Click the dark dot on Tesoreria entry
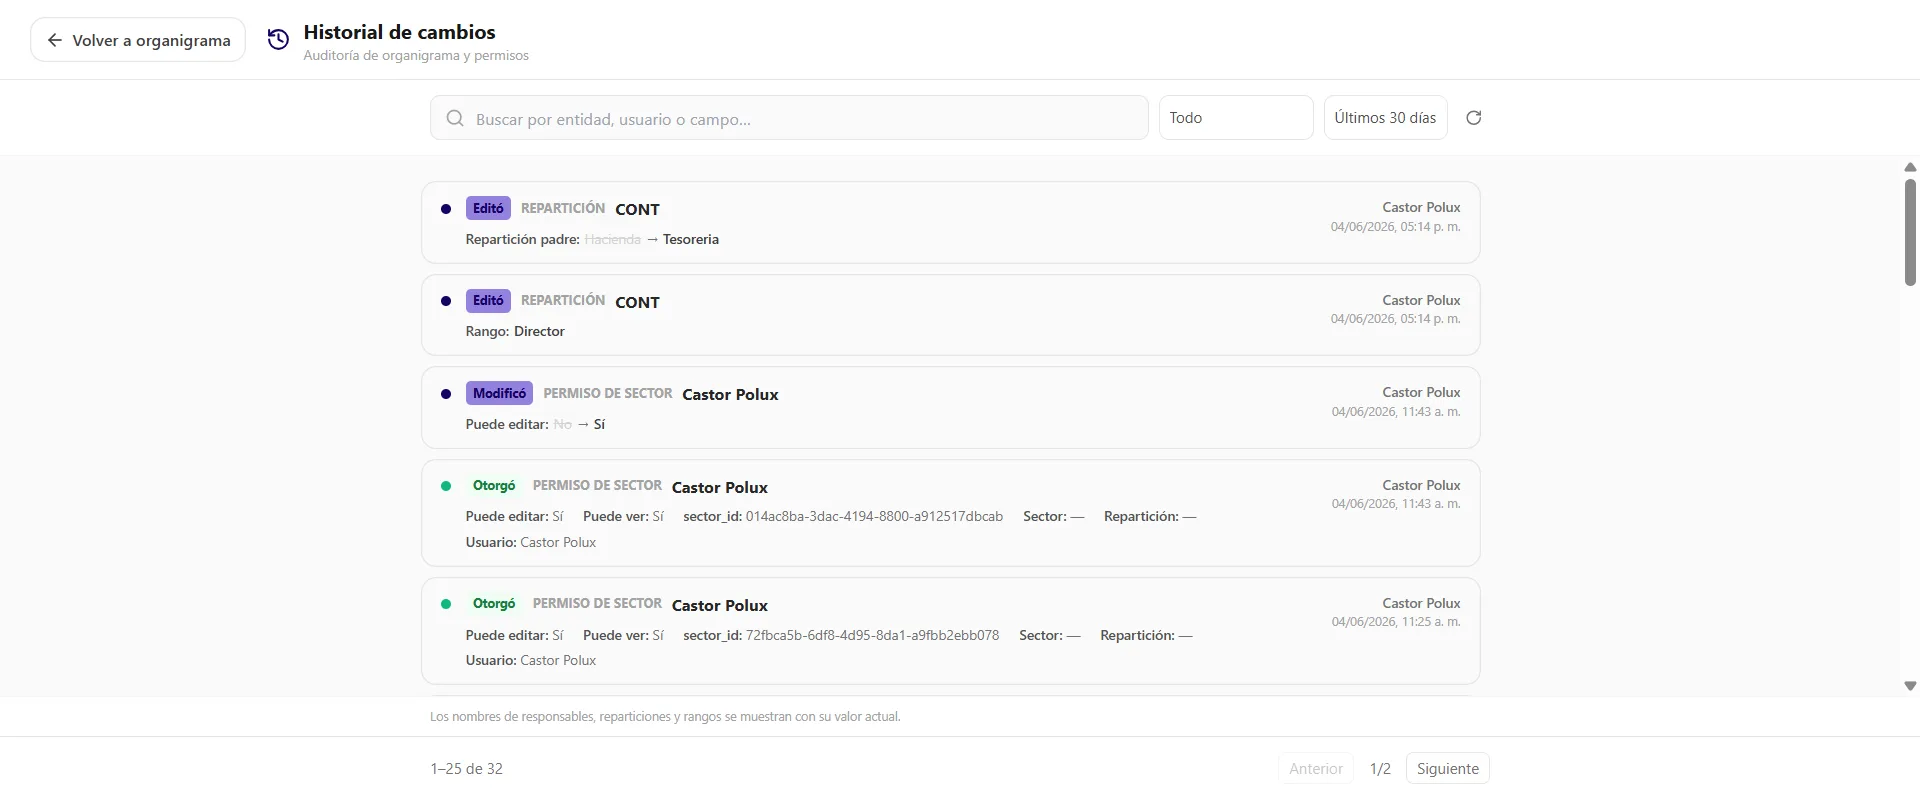This screenshot has height=799, width=1920. click(x=446, y=209)
